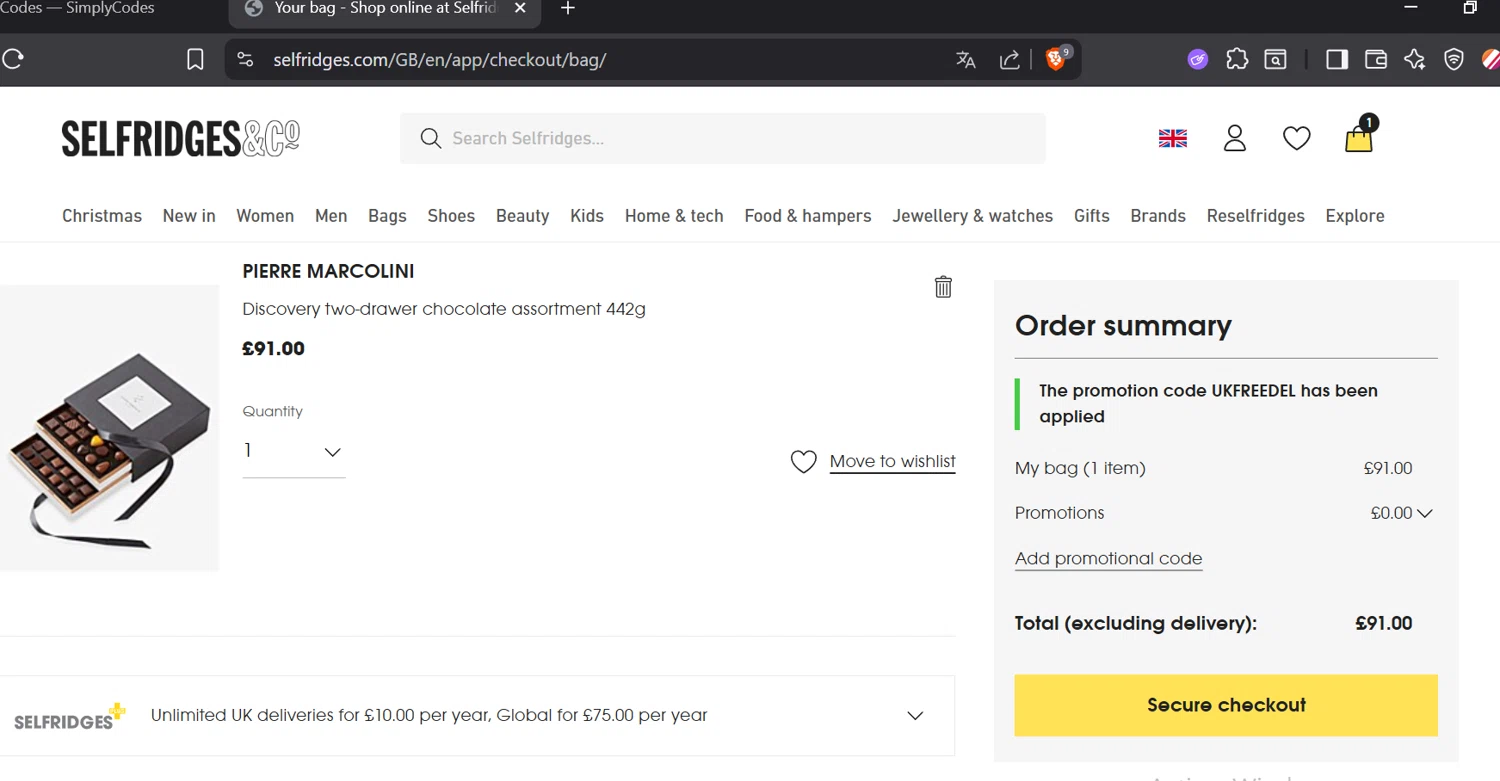The width and height of the screenshot is (1500, 781).
Task: Open a new browser tab
Action: point(568,9)
